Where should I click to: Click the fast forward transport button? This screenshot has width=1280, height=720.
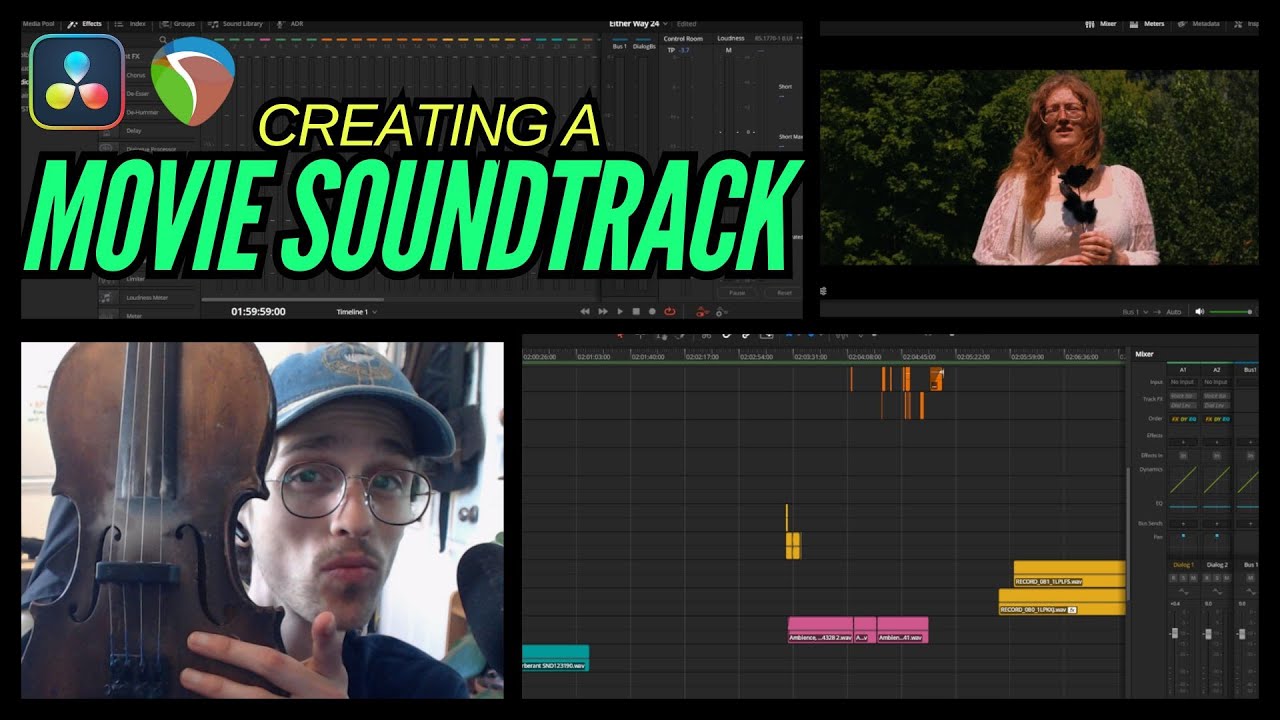(603, 311)
